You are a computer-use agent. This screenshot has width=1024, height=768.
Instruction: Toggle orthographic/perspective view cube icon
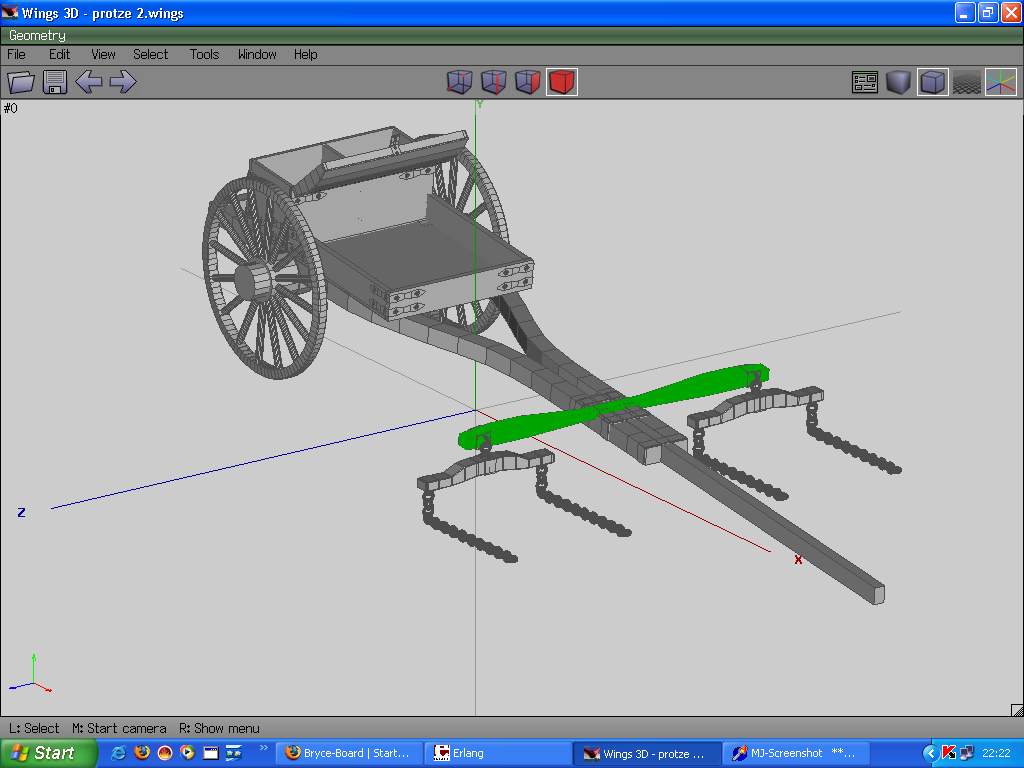(932, 82)
